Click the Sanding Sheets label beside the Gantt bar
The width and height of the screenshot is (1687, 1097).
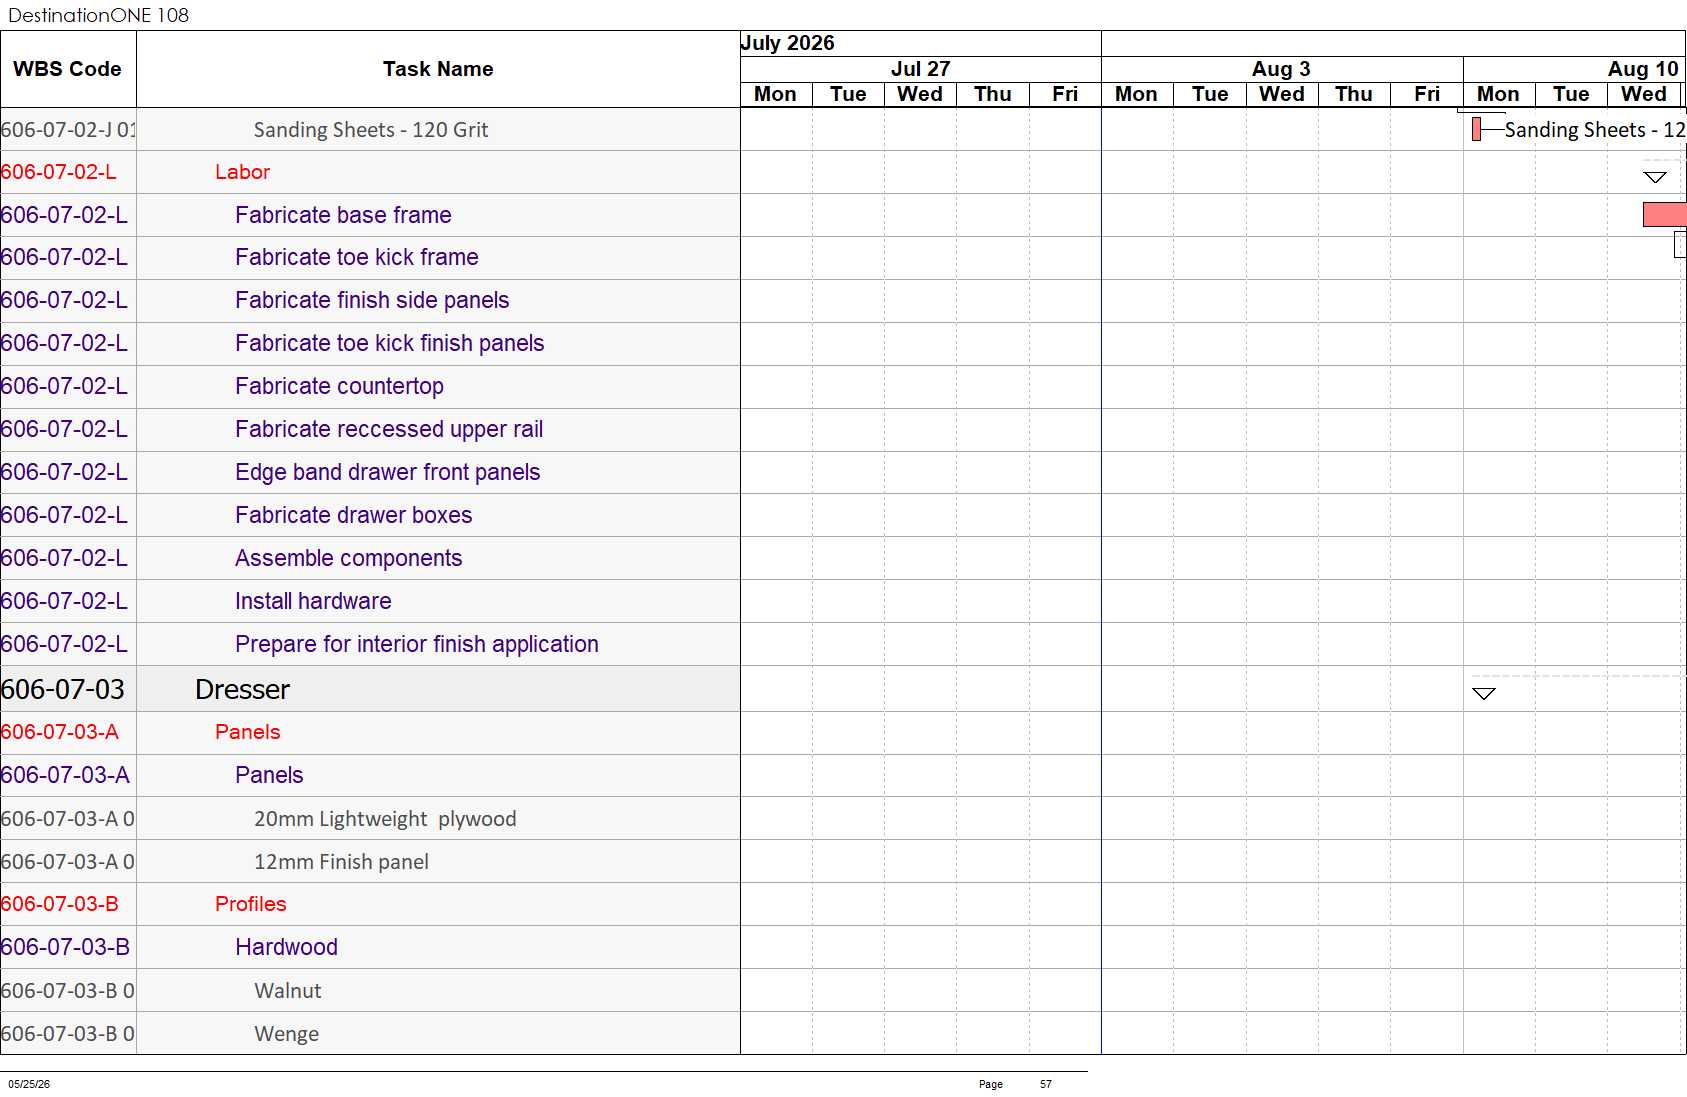tap(1594, 129)
